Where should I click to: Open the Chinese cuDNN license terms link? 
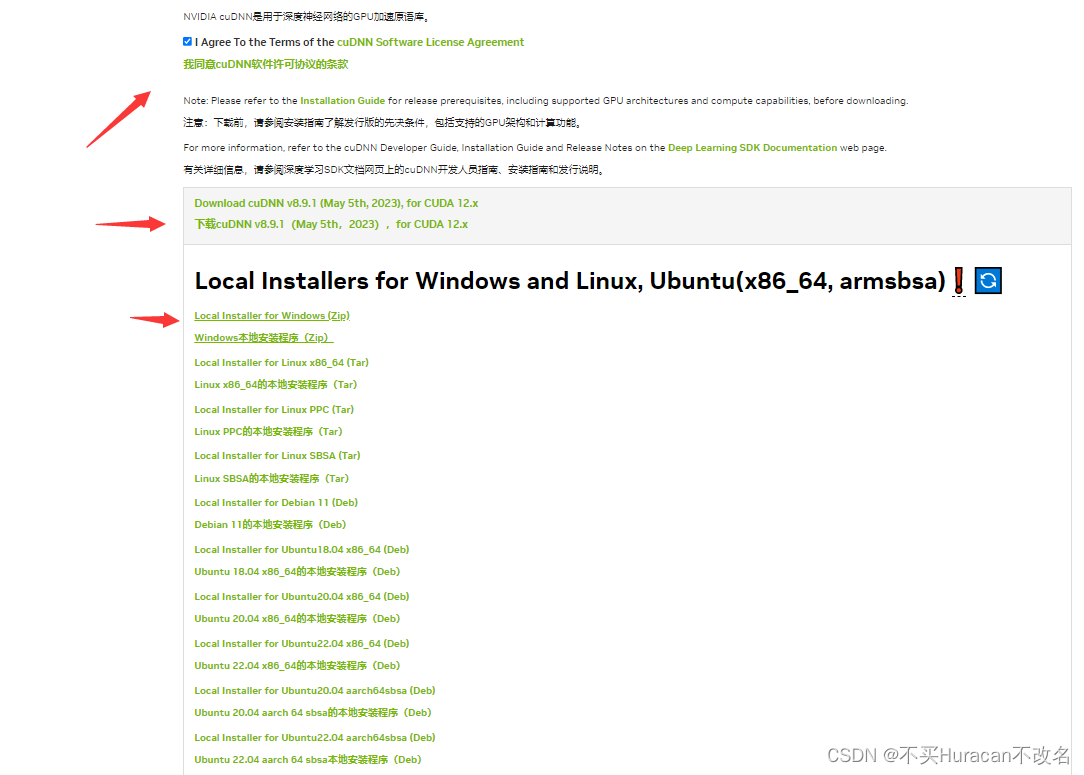(x=265, y=64)
